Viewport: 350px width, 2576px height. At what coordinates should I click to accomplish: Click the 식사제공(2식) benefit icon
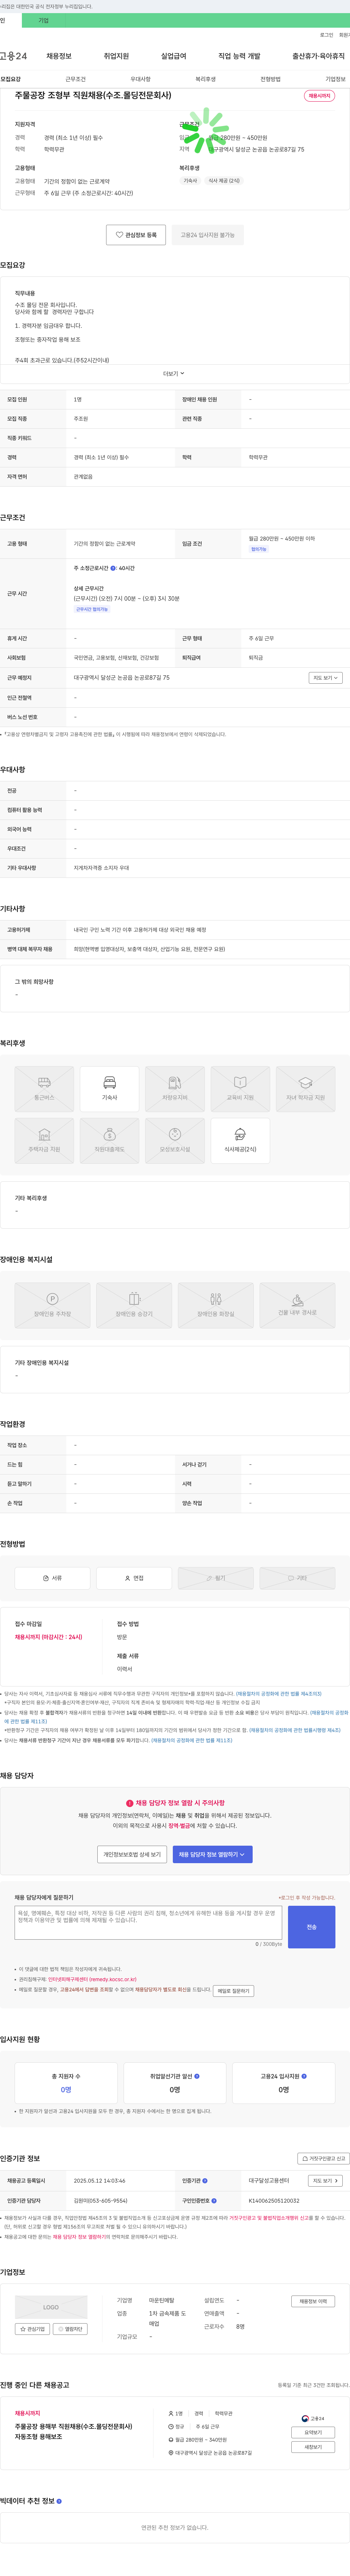pos(240,1141)
